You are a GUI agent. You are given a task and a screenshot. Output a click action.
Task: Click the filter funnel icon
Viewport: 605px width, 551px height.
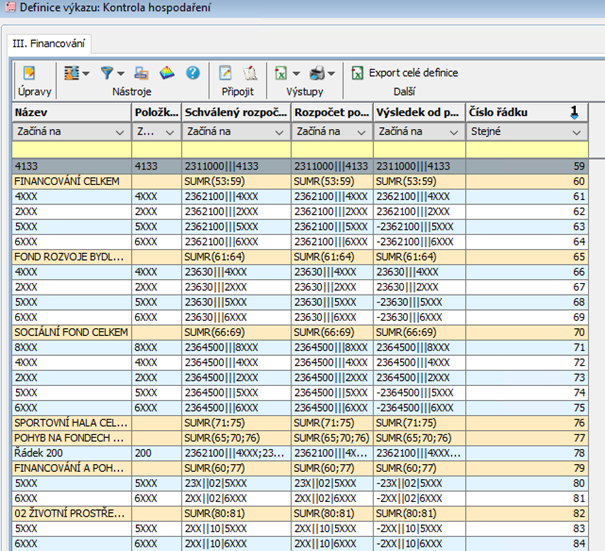(106, 73)
